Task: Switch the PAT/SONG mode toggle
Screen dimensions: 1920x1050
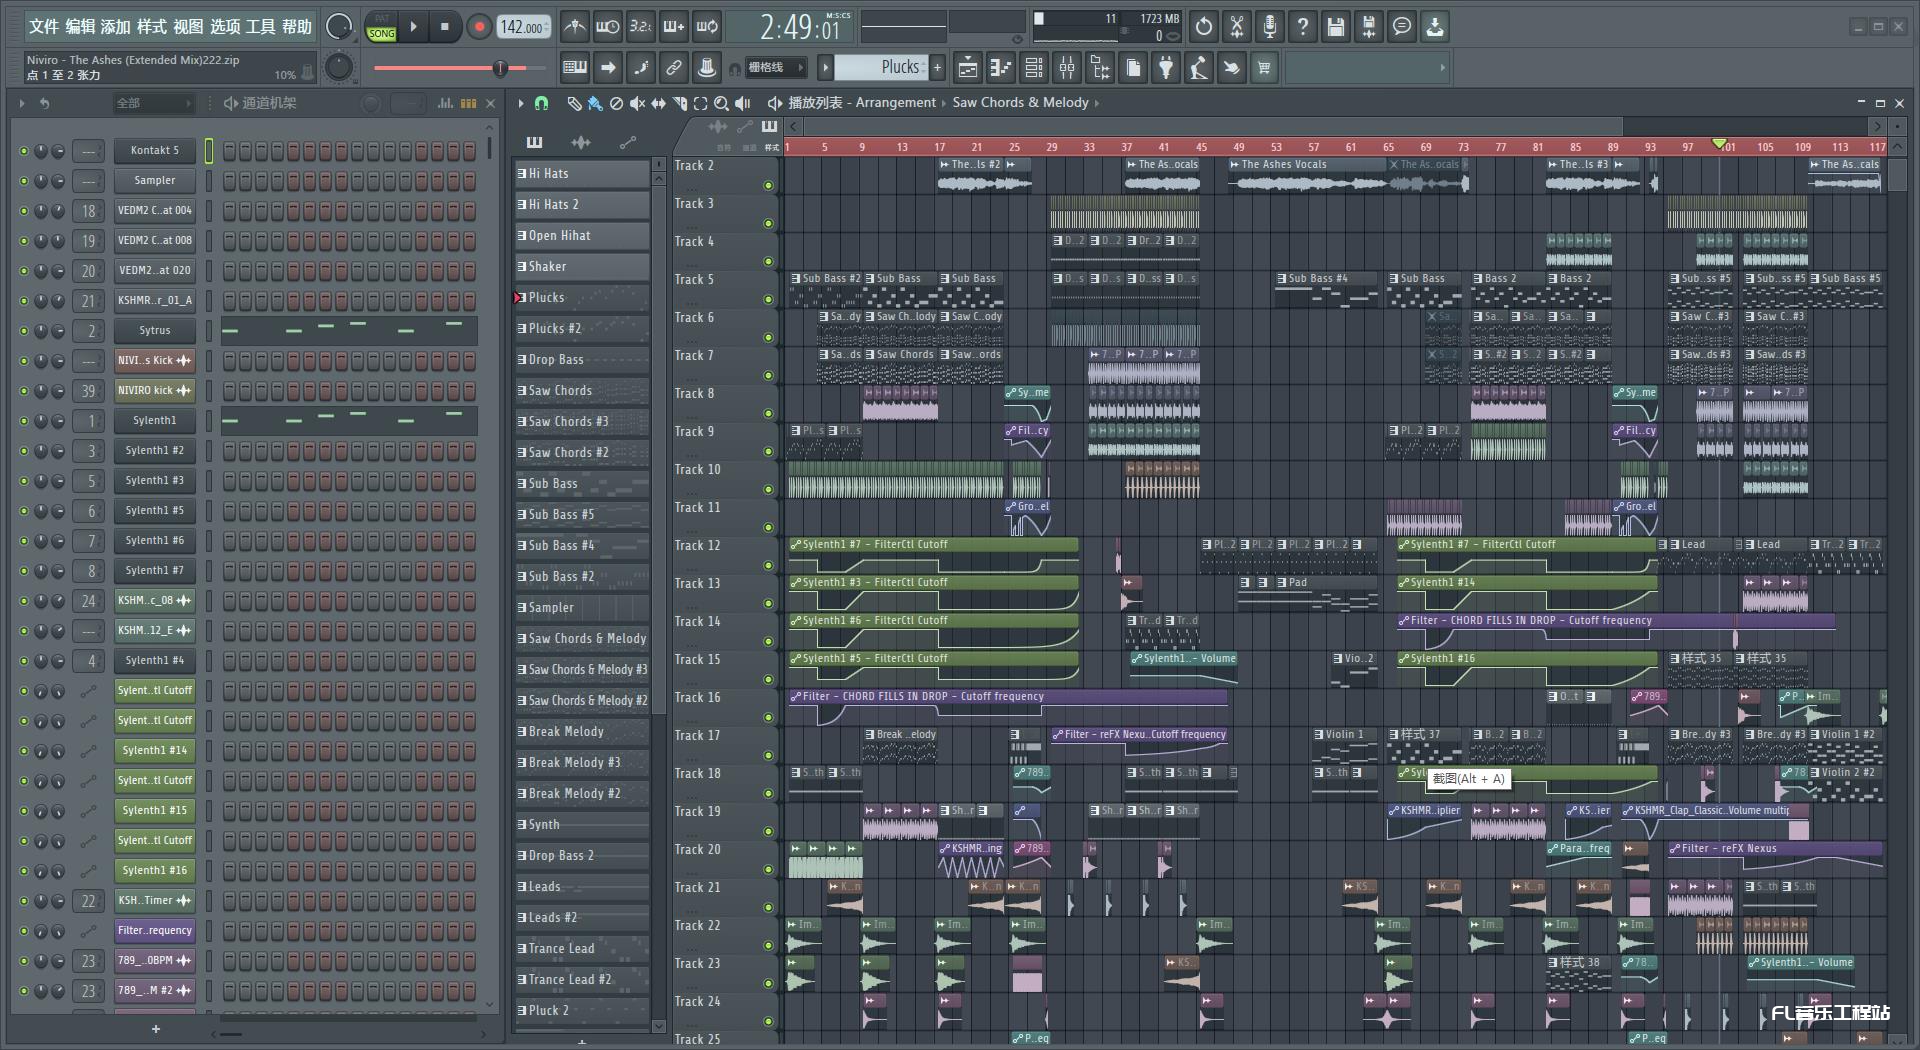Action: tap(381, 27)
